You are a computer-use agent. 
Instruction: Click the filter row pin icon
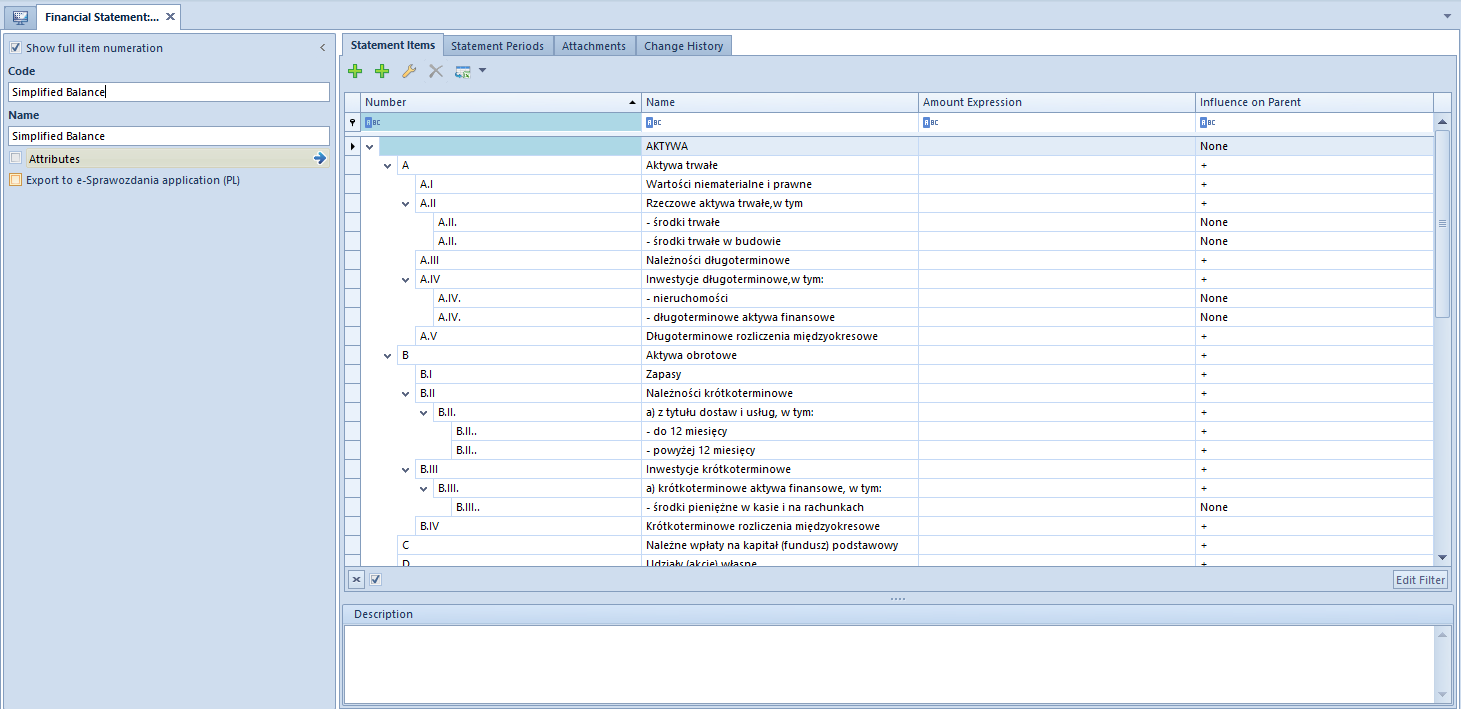[x=352, y=122]
